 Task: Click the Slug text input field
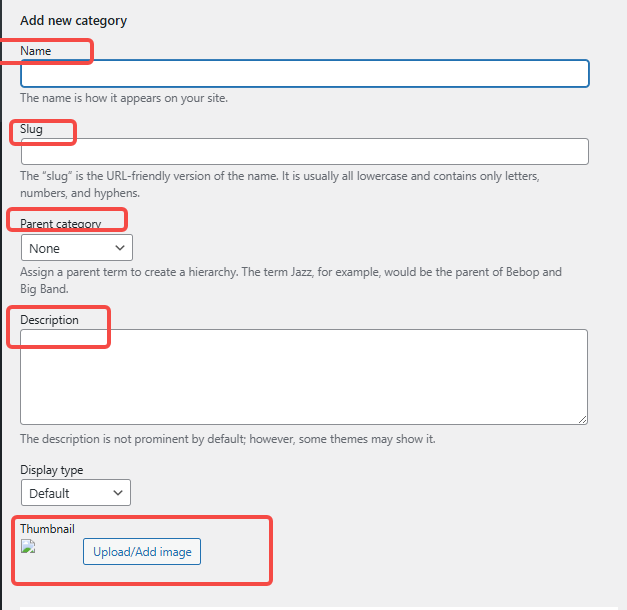tap(304, 151)
